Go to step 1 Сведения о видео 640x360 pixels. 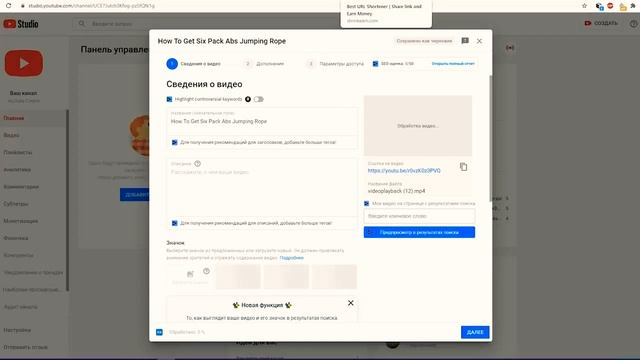[193, 64]
